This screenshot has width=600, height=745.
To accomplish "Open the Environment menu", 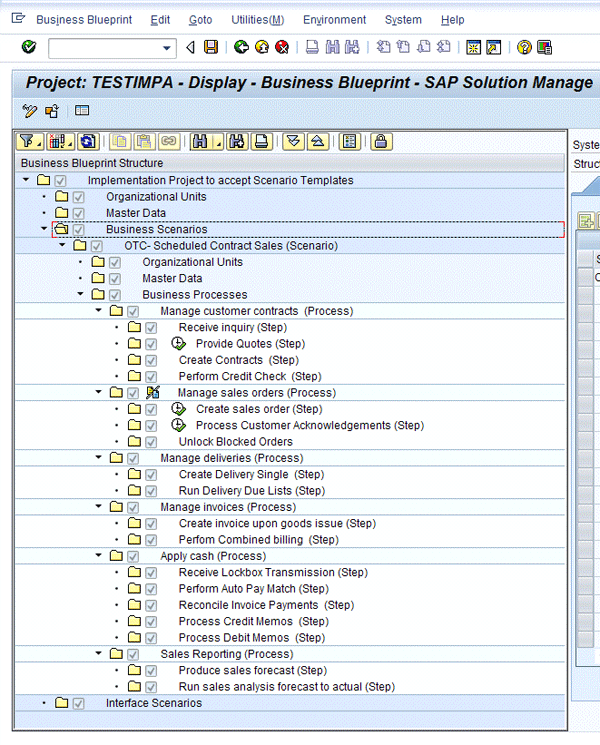I will click(334, 20).
